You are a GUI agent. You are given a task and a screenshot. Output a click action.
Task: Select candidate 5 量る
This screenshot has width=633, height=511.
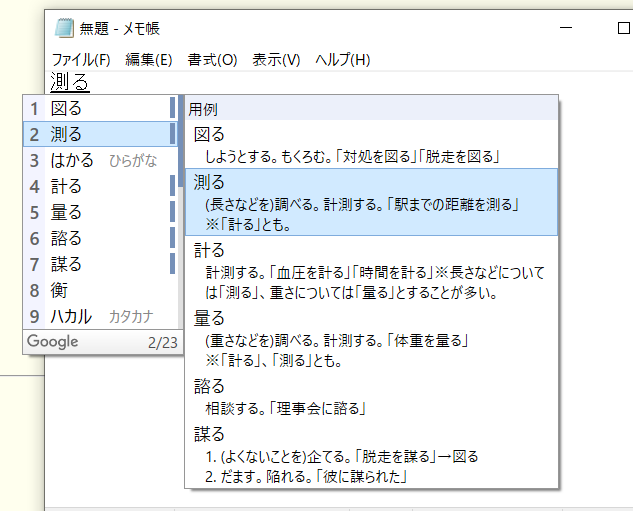(66, 212)
